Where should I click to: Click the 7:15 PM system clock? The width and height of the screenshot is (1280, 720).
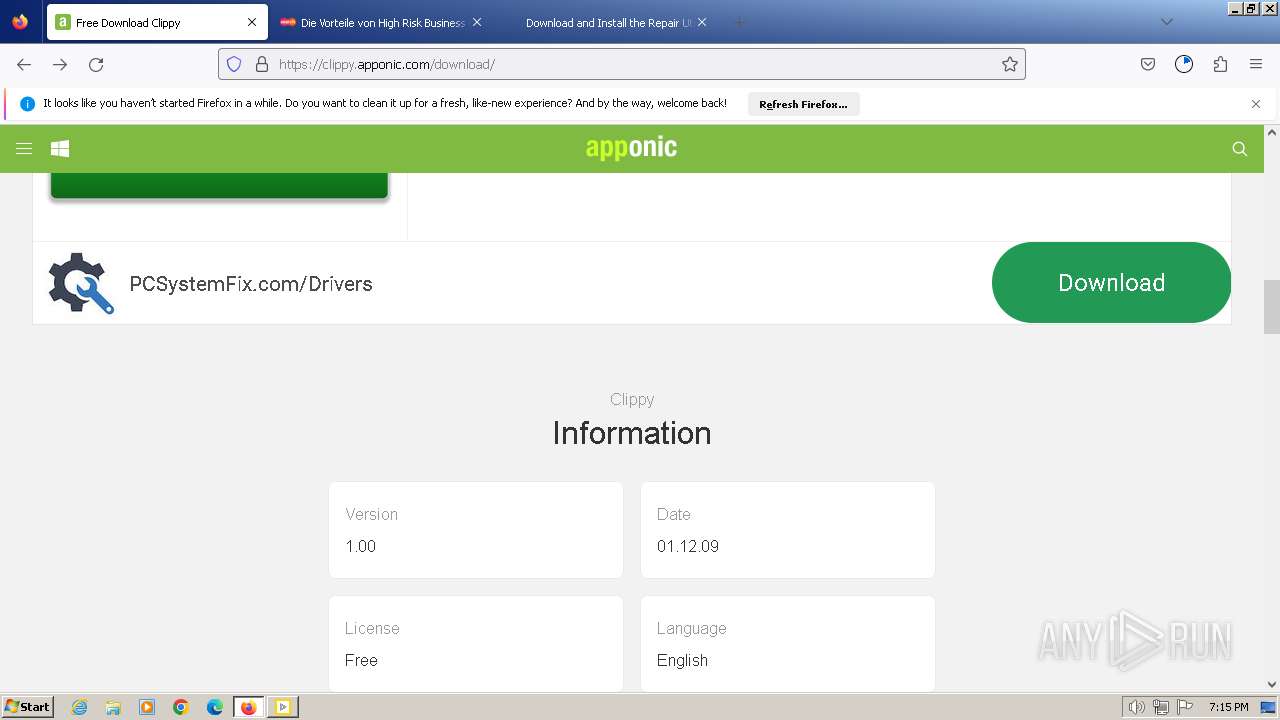pyautogui.click(x=1228, y=707)
